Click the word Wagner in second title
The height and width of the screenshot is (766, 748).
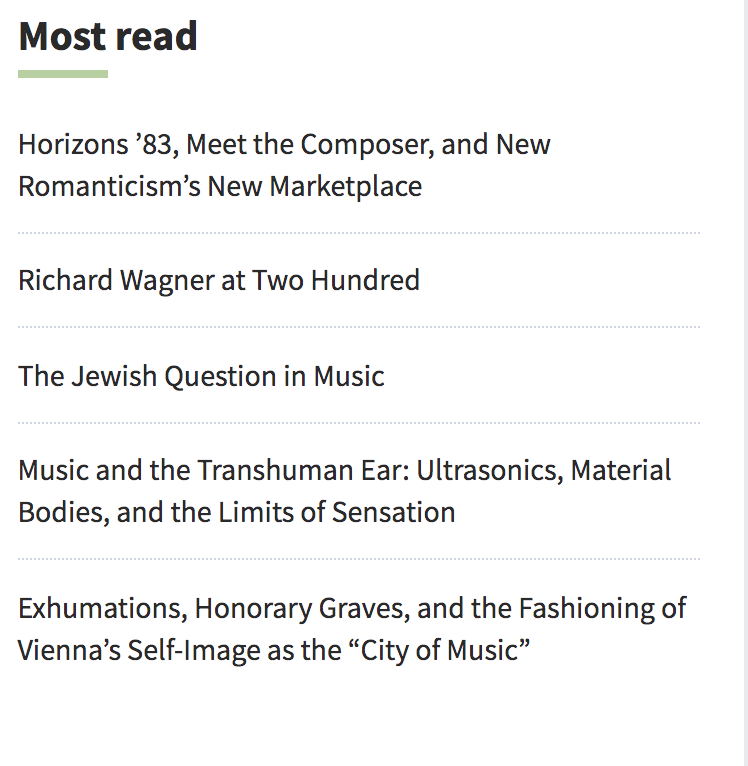(x=167, y=281)
